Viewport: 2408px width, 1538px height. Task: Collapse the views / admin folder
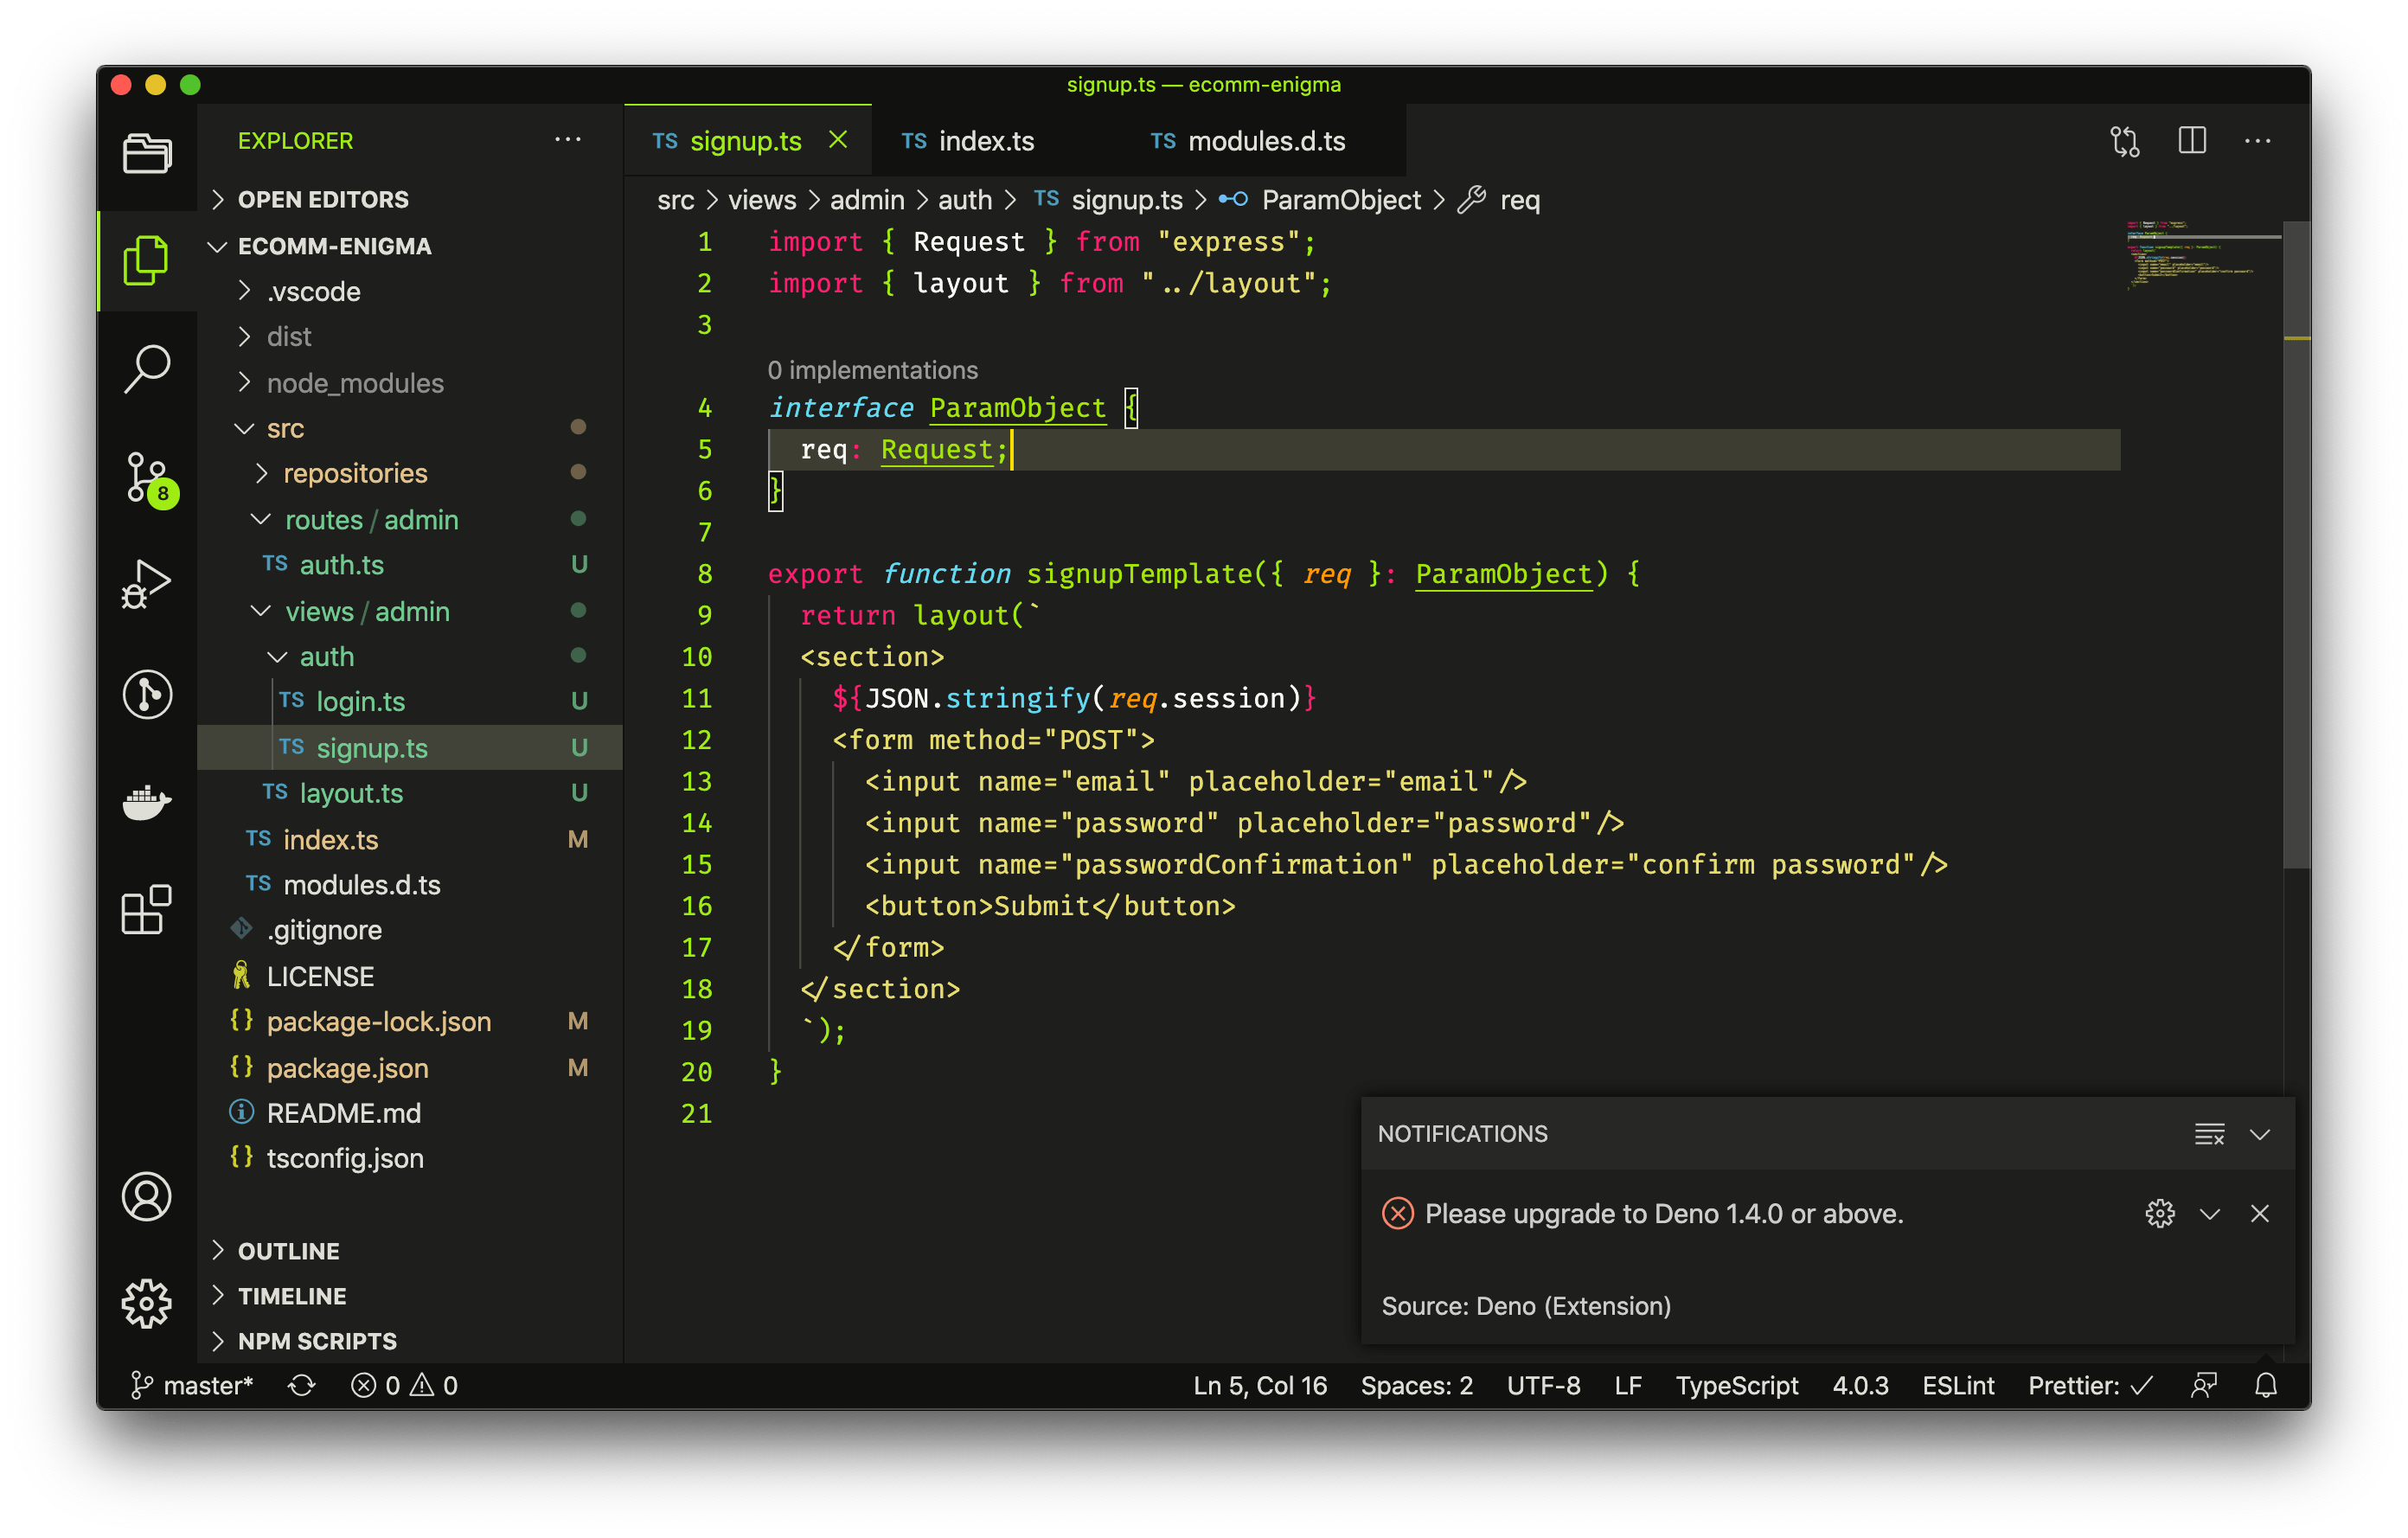410,611
